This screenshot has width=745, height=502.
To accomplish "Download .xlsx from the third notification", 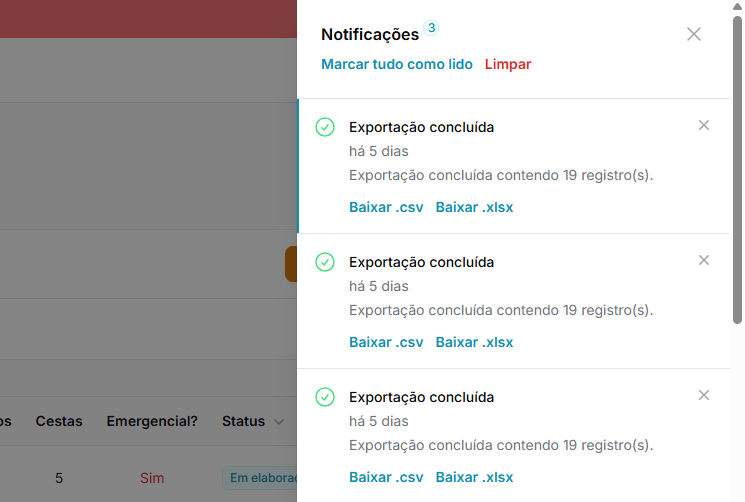I will (x=474, y=477).
